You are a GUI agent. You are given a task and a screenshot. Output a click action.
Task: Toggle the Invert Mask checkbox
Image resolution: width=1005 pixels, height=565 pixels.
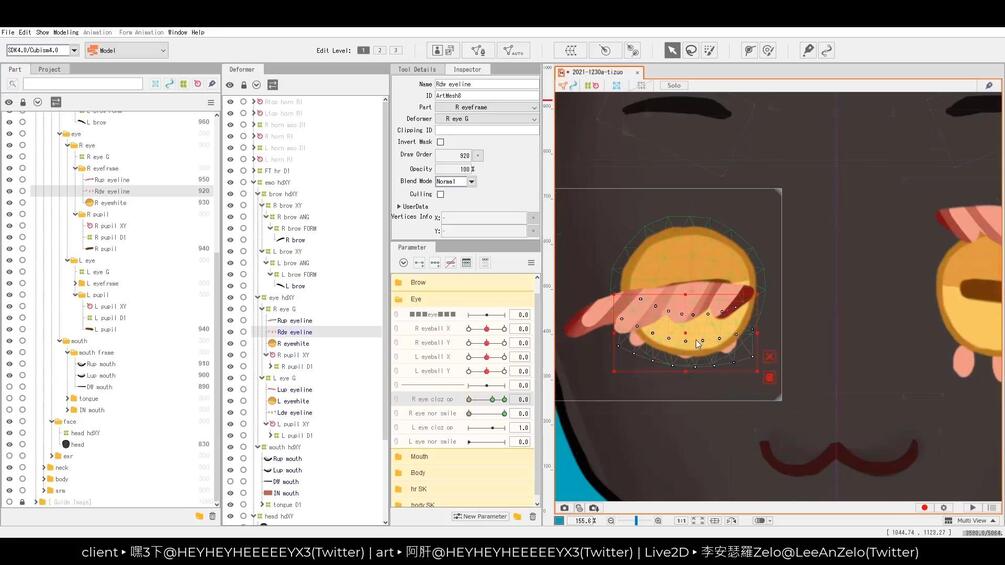pos(440,142)
